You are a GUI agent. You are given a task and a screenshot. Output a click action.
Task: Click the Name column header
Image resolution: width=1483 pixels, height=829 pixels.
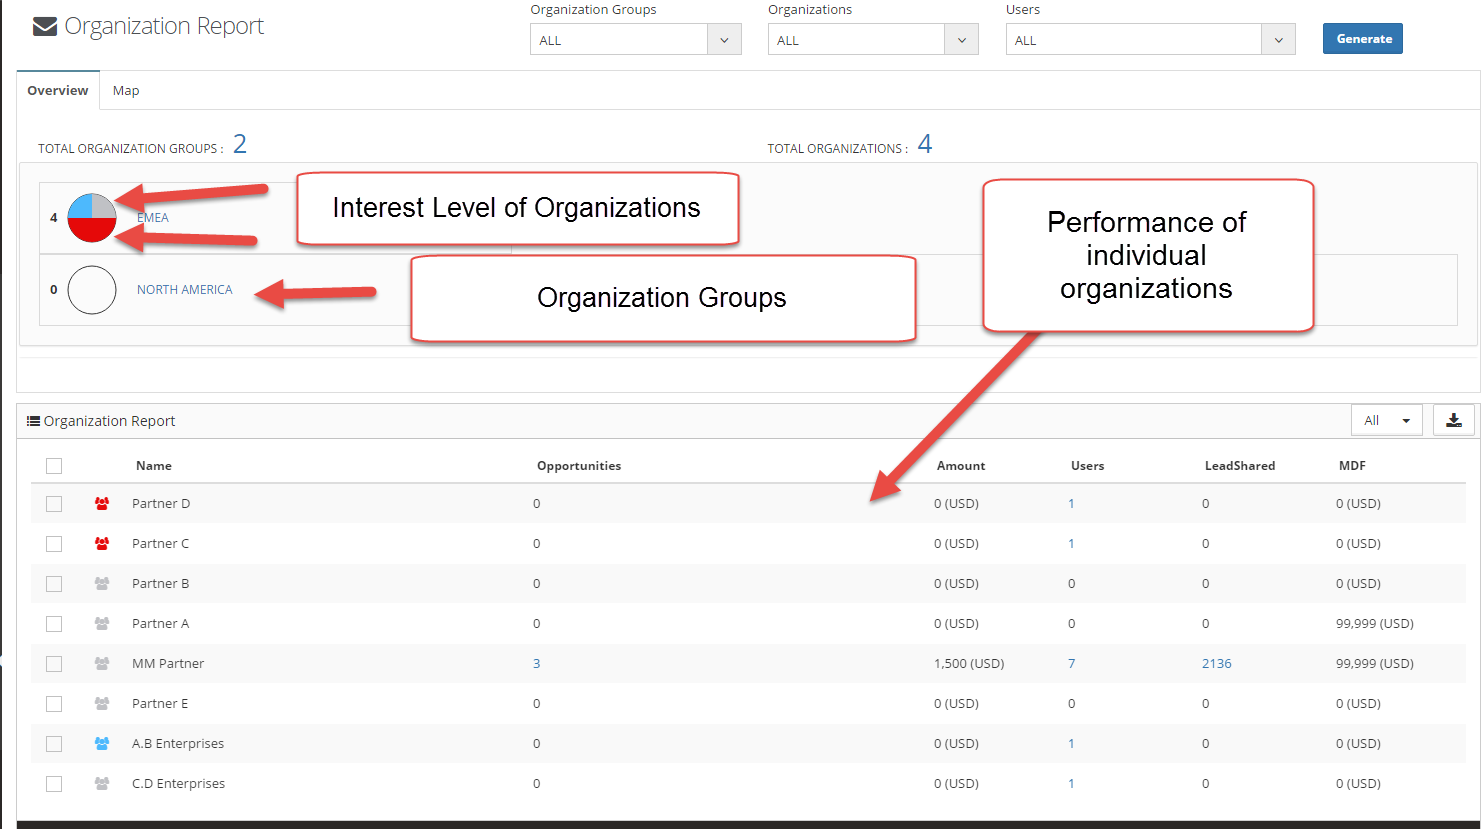(154, 466)
